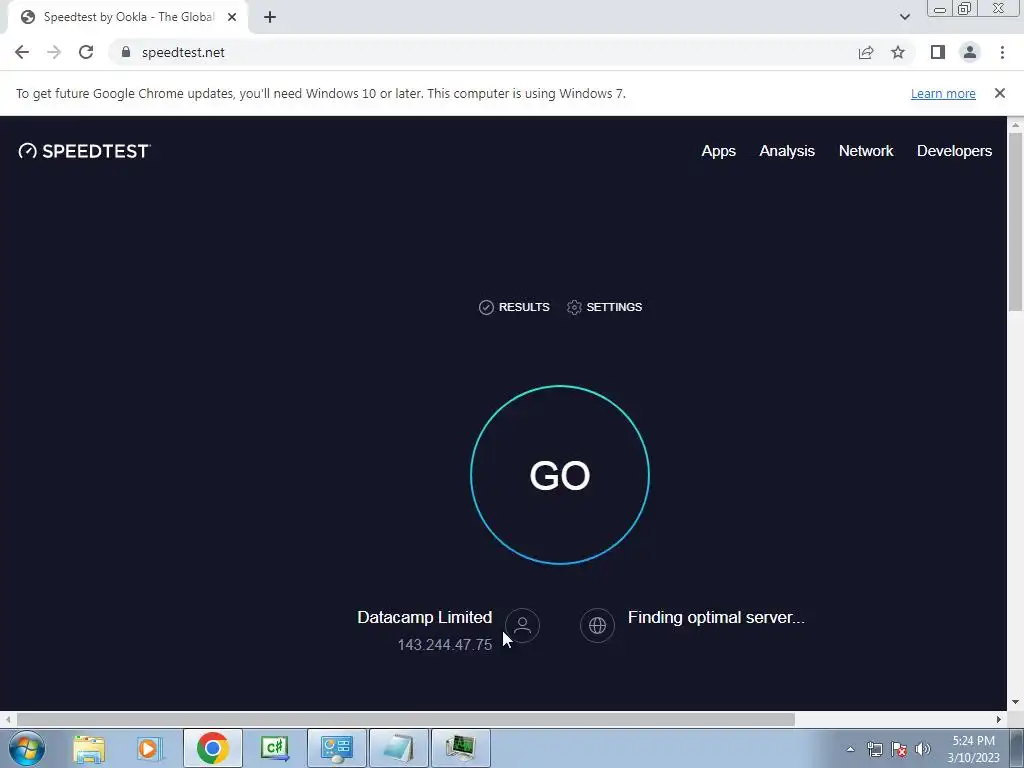Dismiss the Chrome update notification bar
The width and height of the screenshot is (1024, 768).
(1000, 93)
